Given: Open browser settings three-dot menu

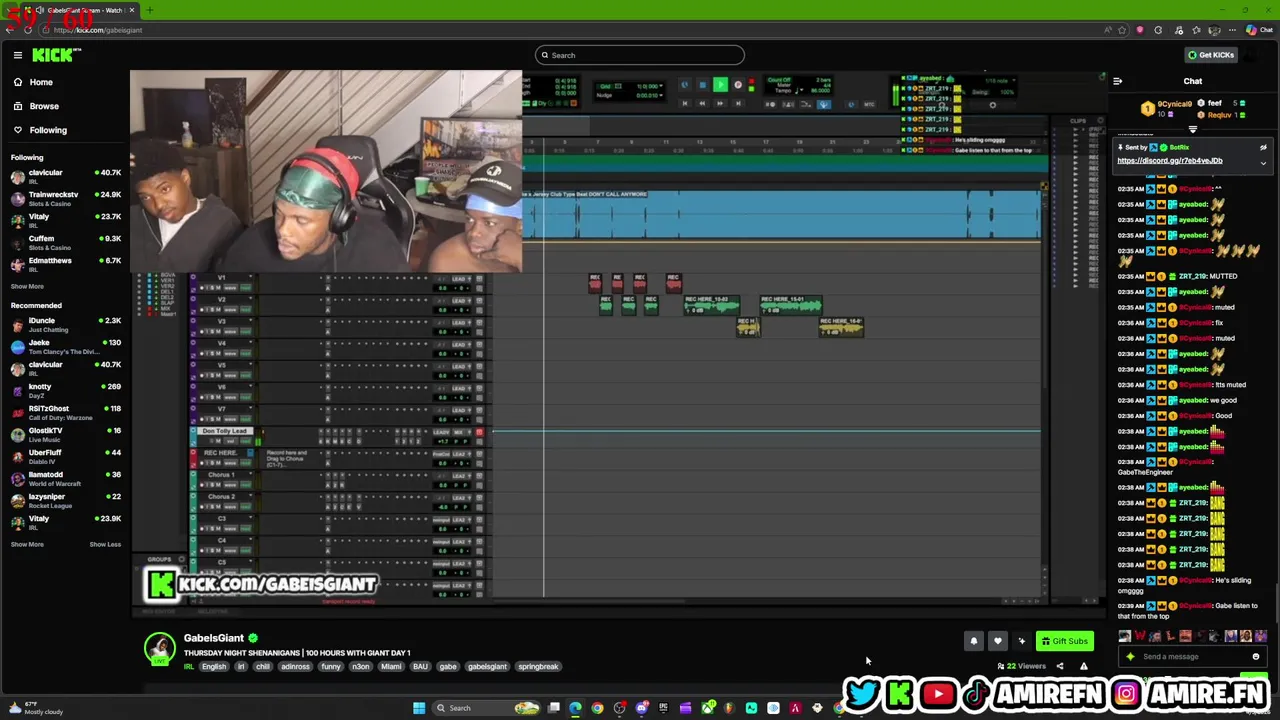Looking at the screenshot, I should click(x=1232, y=30).
